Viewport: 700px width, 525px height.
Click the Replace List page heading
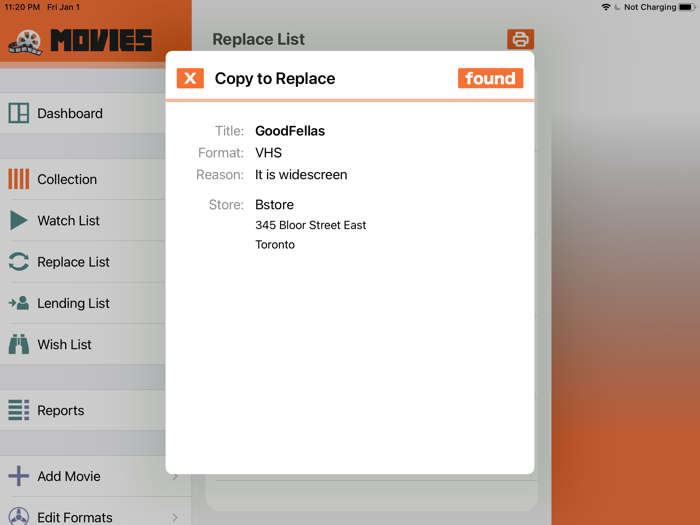coord(258,39)
